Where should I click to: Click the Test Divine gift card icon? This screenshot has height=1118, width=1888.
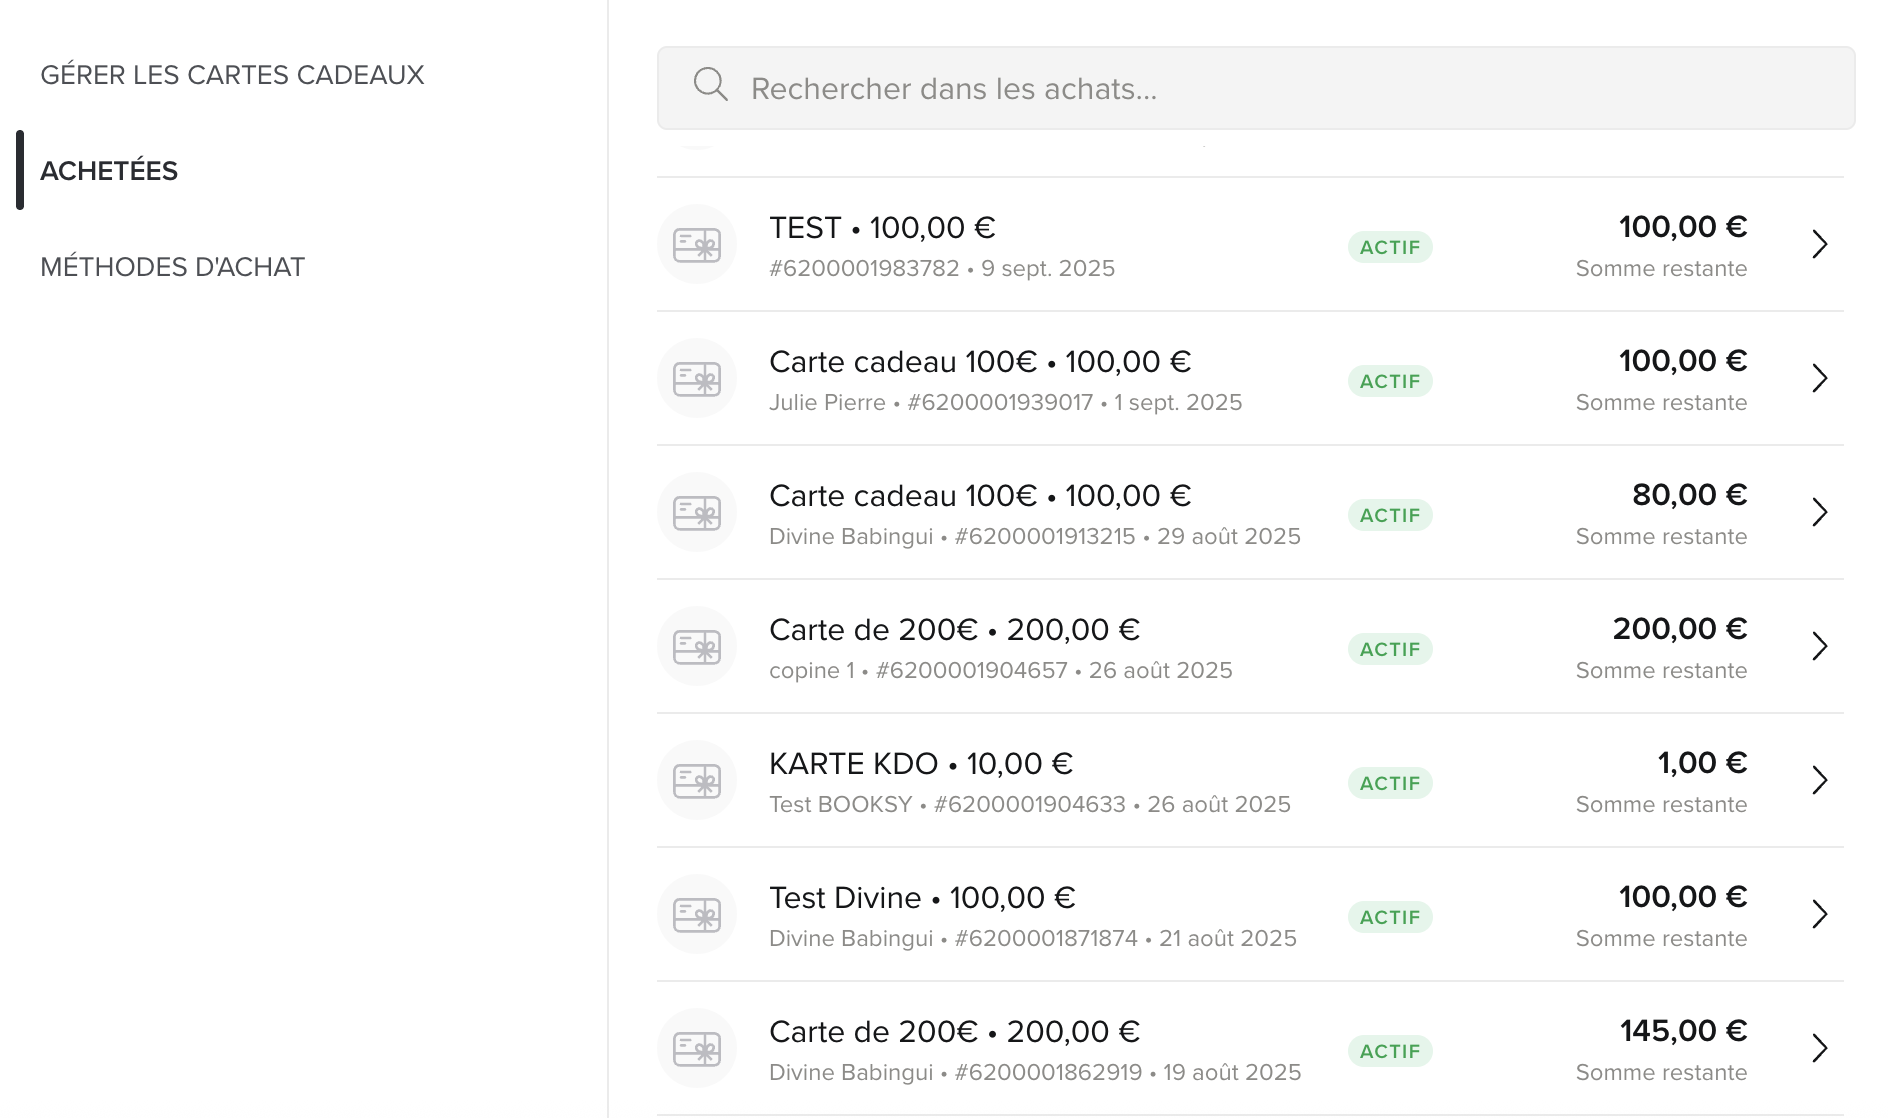[697, 915]
